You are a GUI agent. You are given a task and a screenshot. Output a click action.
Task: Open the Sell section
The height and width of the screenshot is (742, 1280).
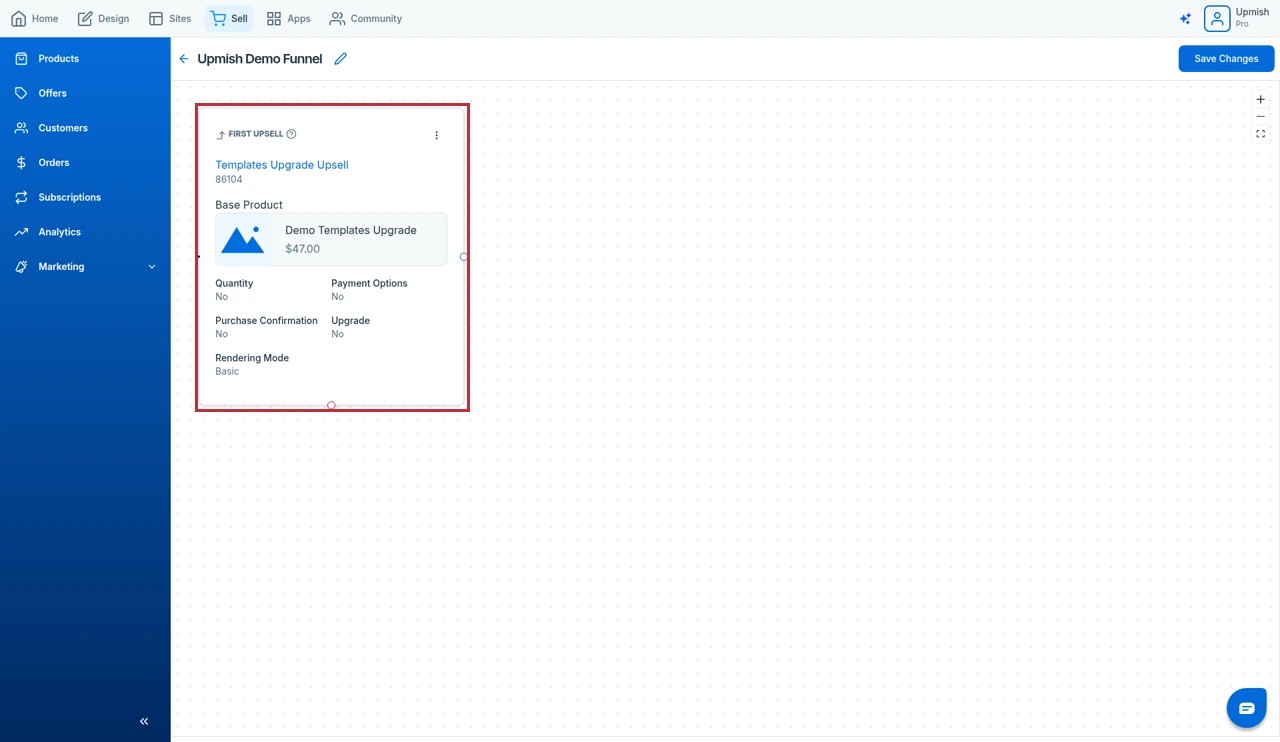coord(229,18)
